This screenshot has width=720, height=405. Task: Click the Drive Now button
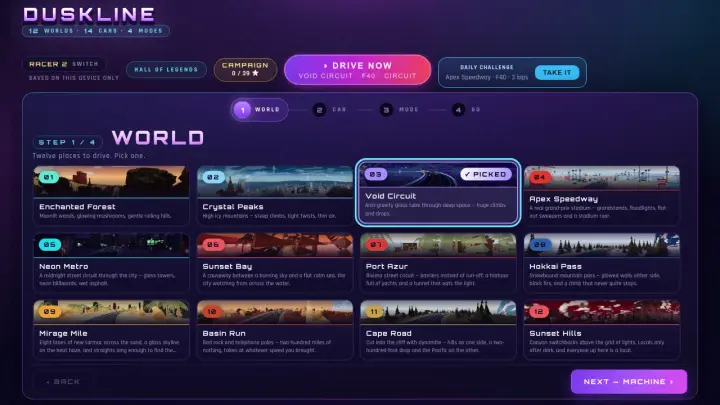(x=357, y=70)
